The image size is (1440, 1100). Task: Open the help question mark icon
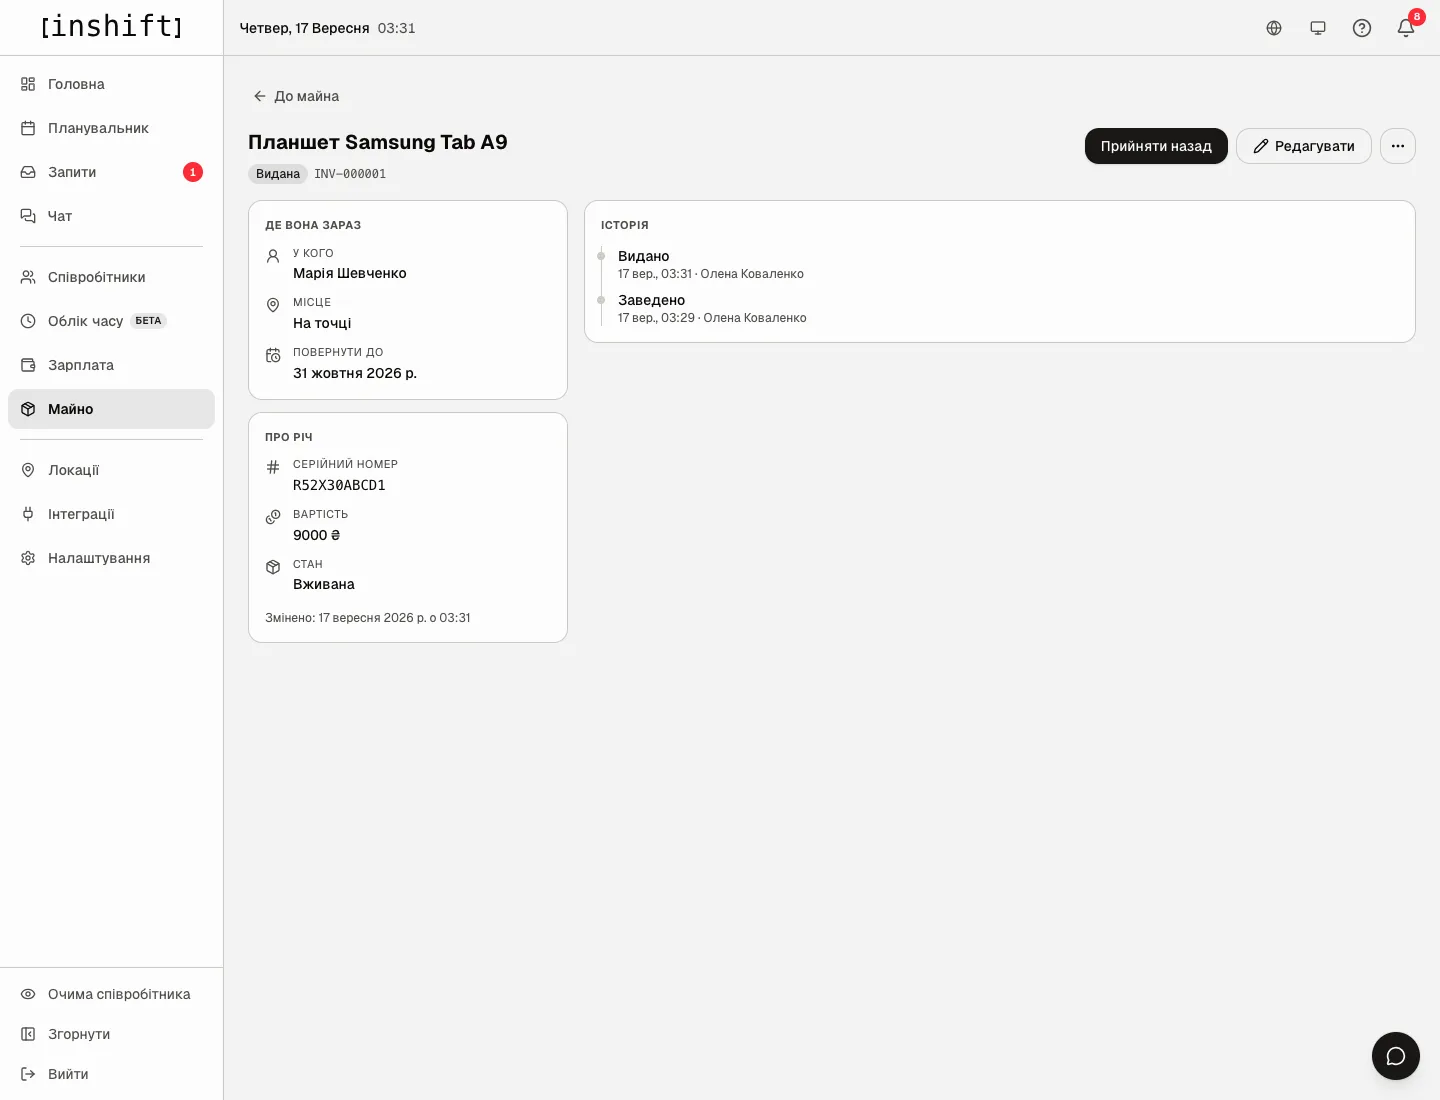coord(1362,28)
